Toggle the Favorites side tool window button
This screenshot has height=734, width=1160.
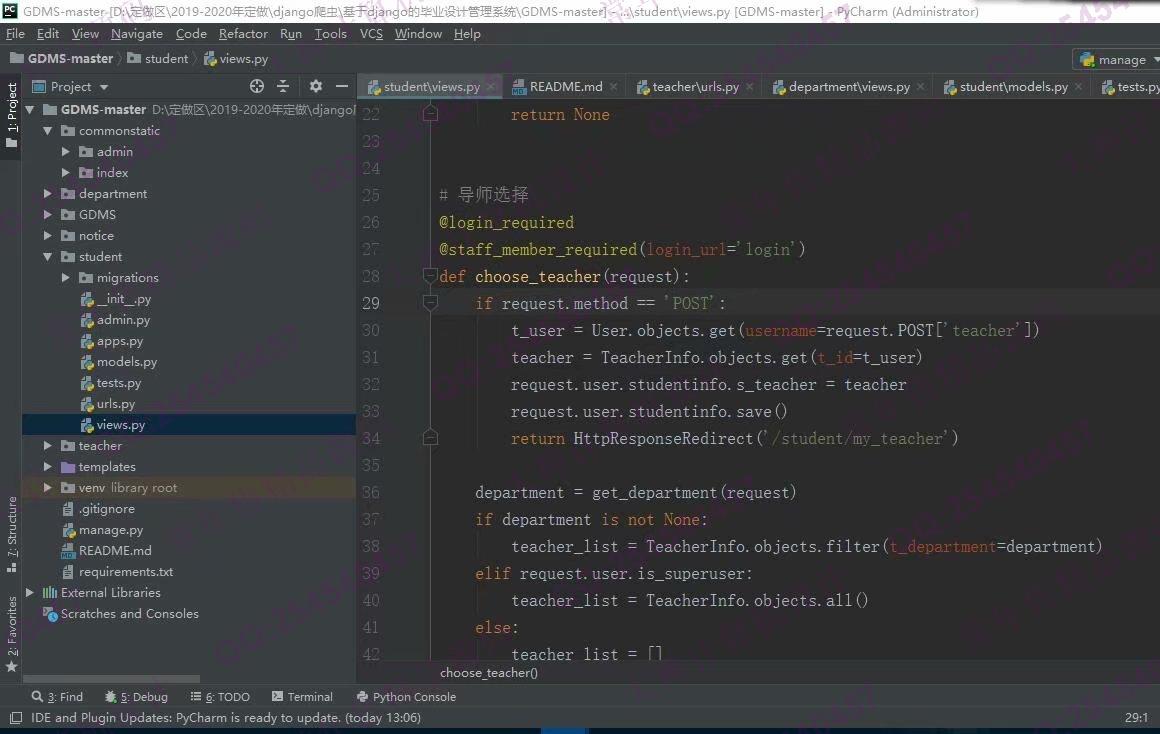point(11,633)
